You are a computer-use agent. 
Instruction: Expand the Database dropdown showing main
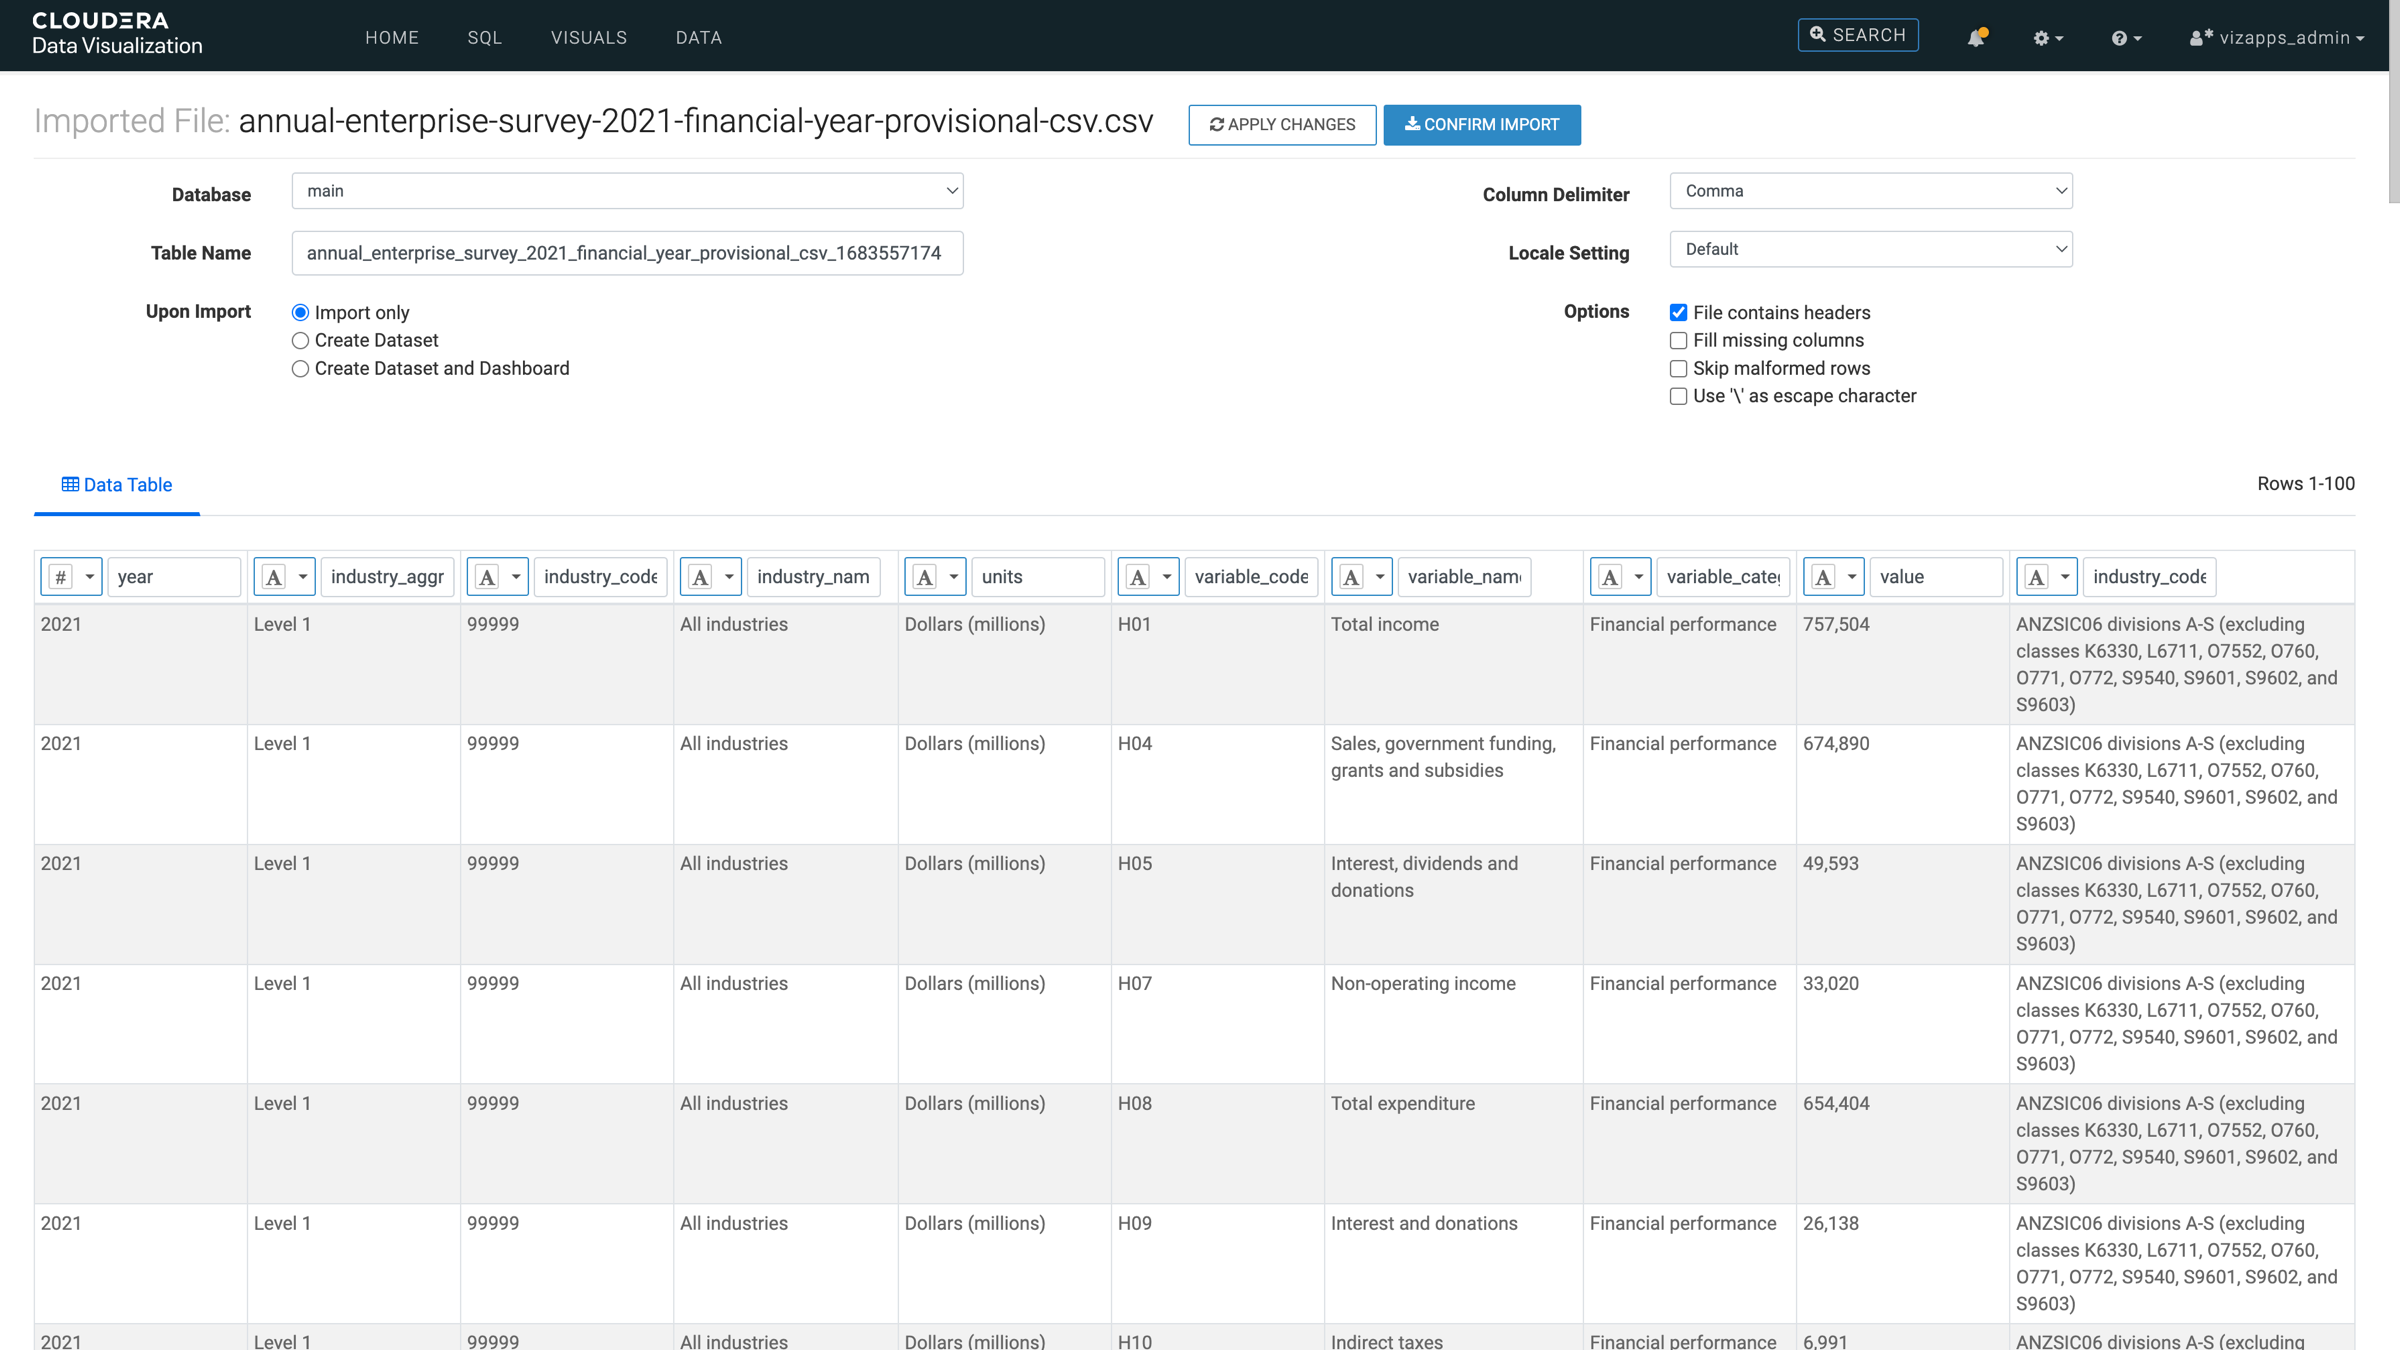(x=627, y=191)
